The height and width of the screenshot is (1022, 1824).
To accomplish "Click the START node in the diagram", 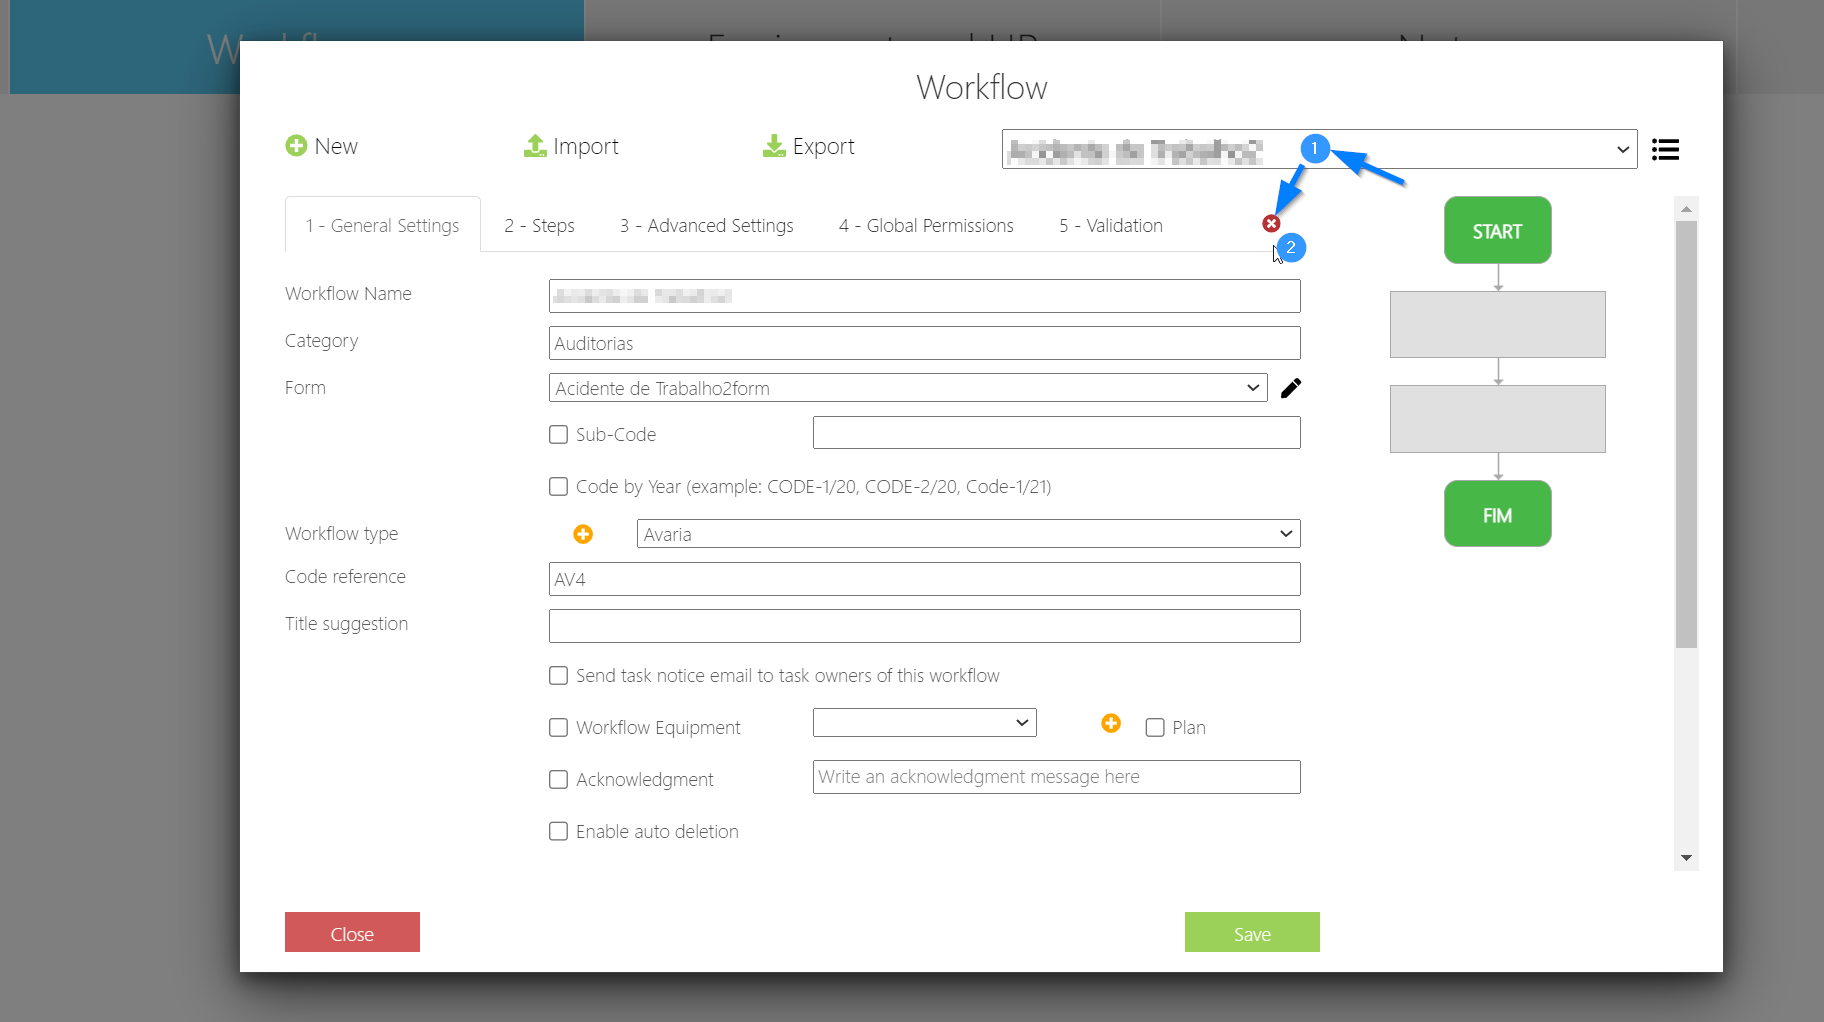I will [1497, 230].
